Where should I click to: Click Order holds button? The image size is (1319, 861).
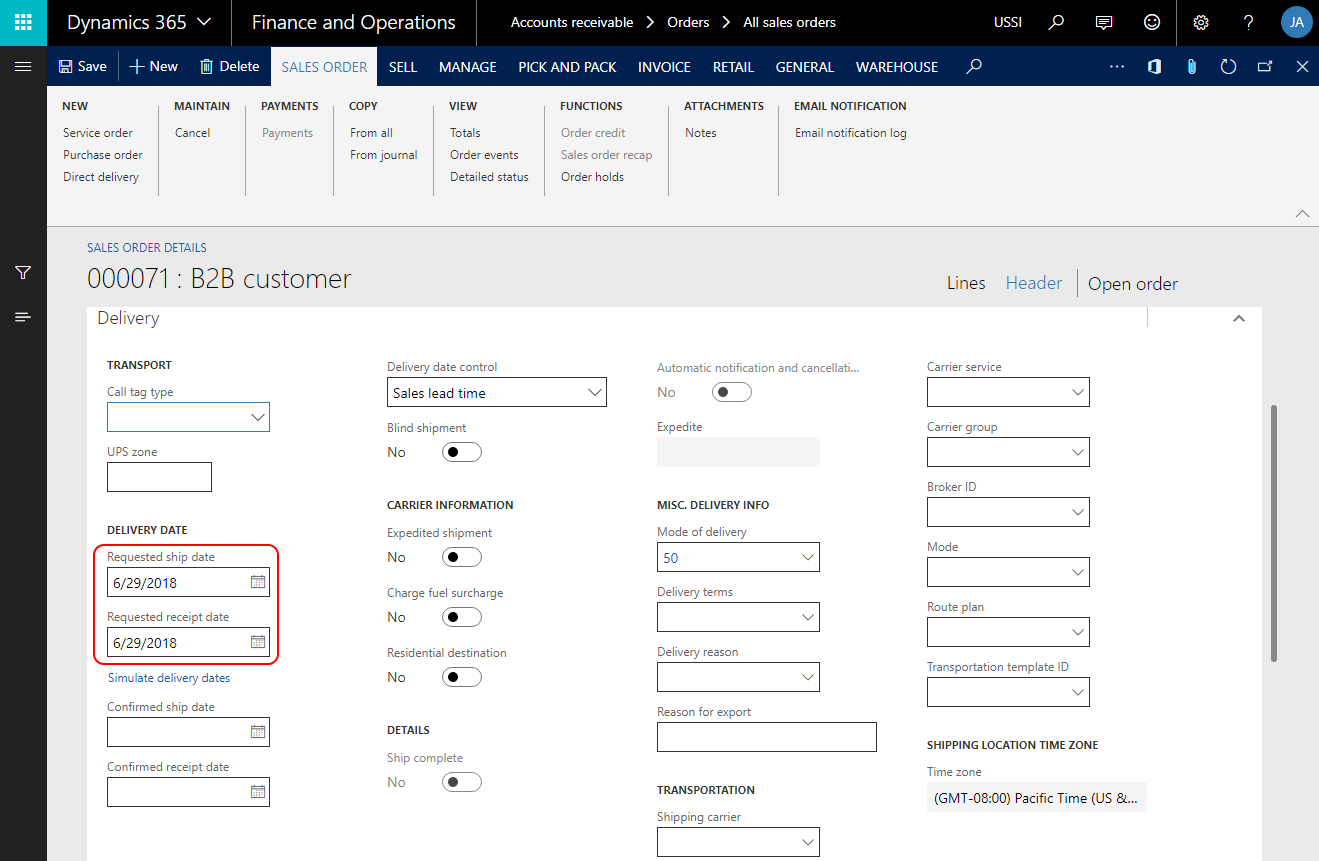click(x=592, y=177)
